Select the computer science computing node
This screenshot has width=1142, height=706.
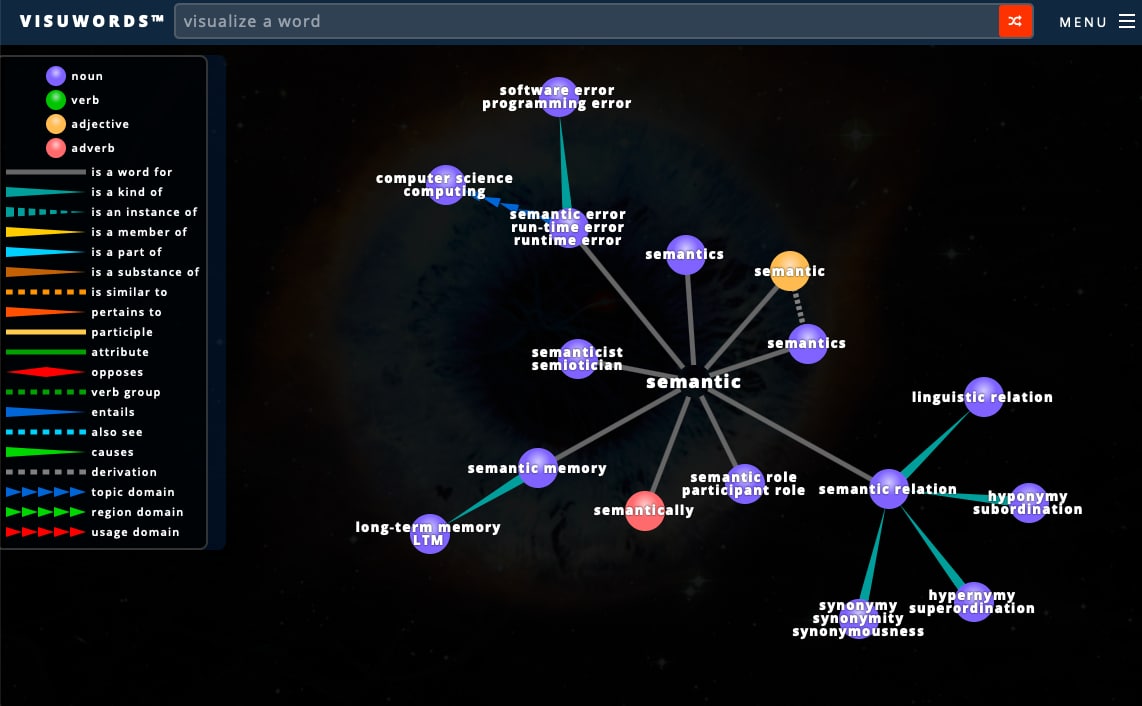(446, 184)
